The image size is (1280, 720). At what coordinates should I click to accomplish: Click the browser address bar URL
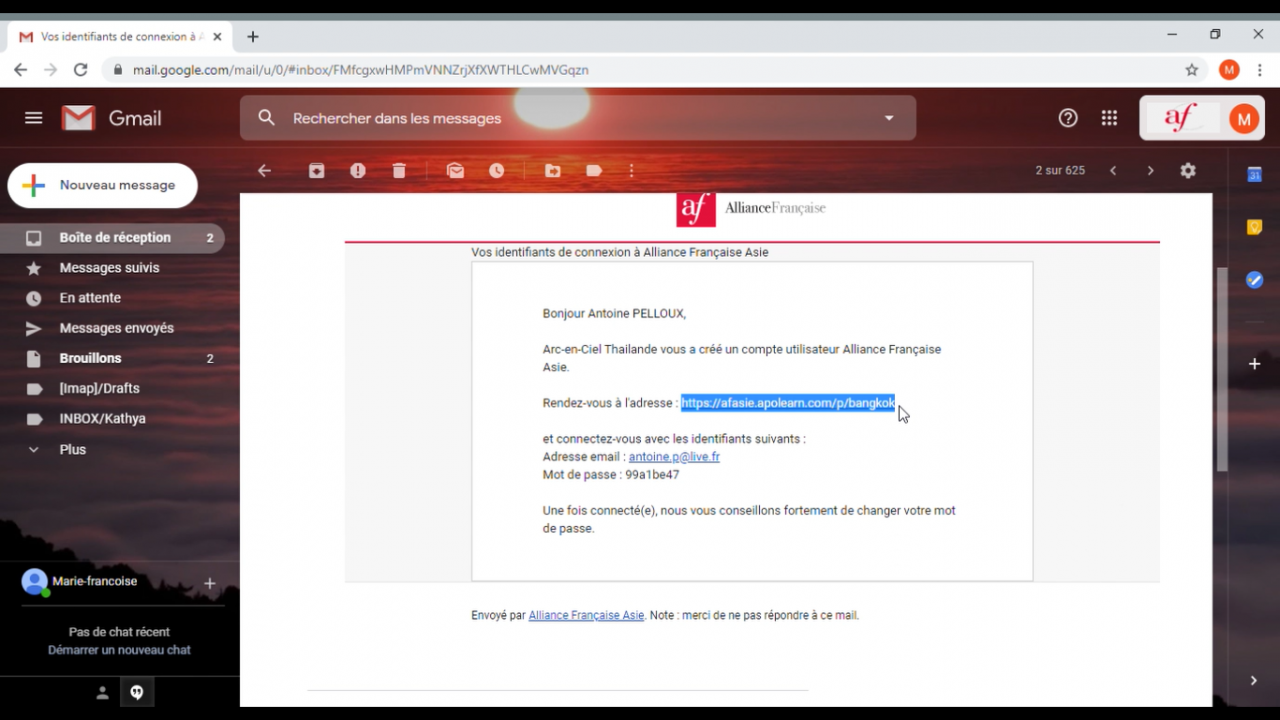(x=361, y=70)
